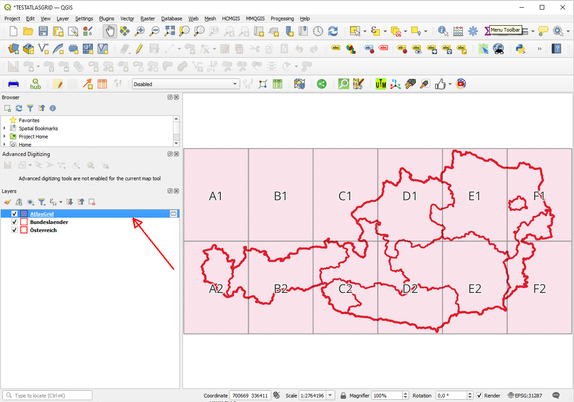
Task: Click the Type to locate search field
Action: pyautogui.click(x=48, y=395)
